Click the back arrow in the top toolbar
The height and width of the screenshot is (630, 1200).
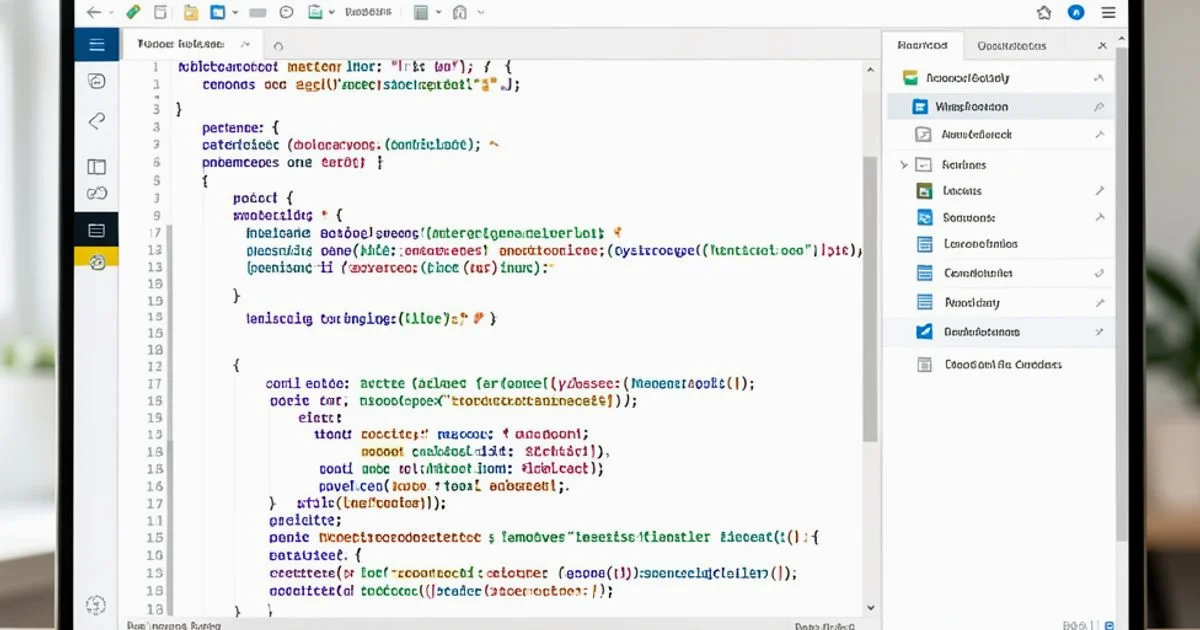94,13
